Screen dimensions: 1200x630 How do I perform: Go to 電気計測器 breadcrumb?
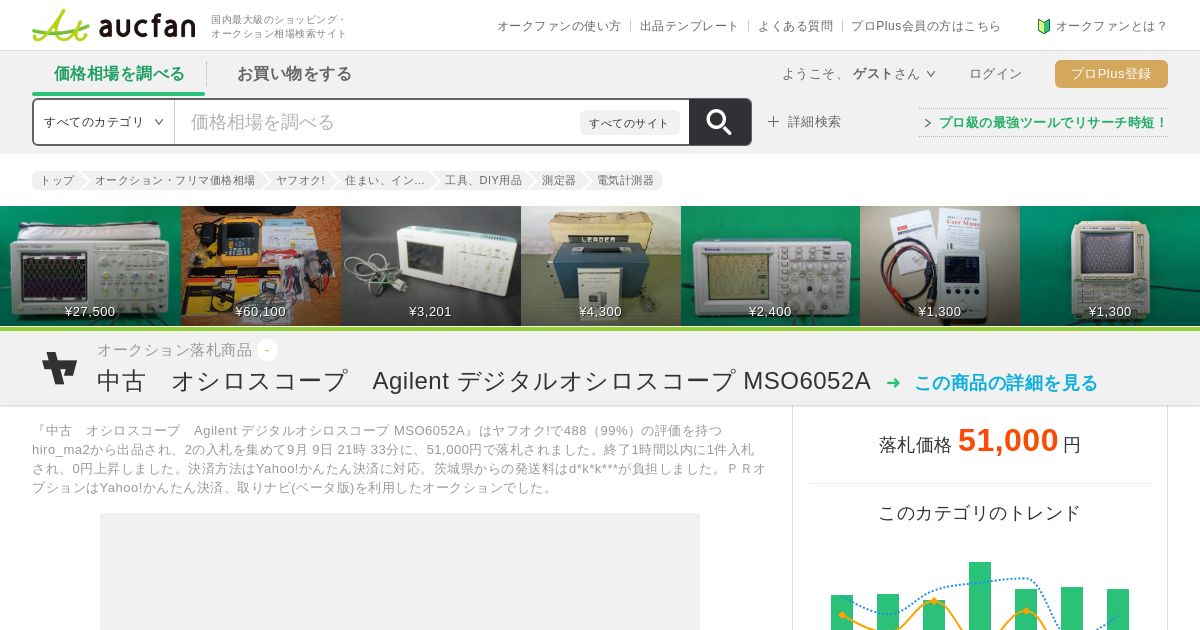[625, 180]
